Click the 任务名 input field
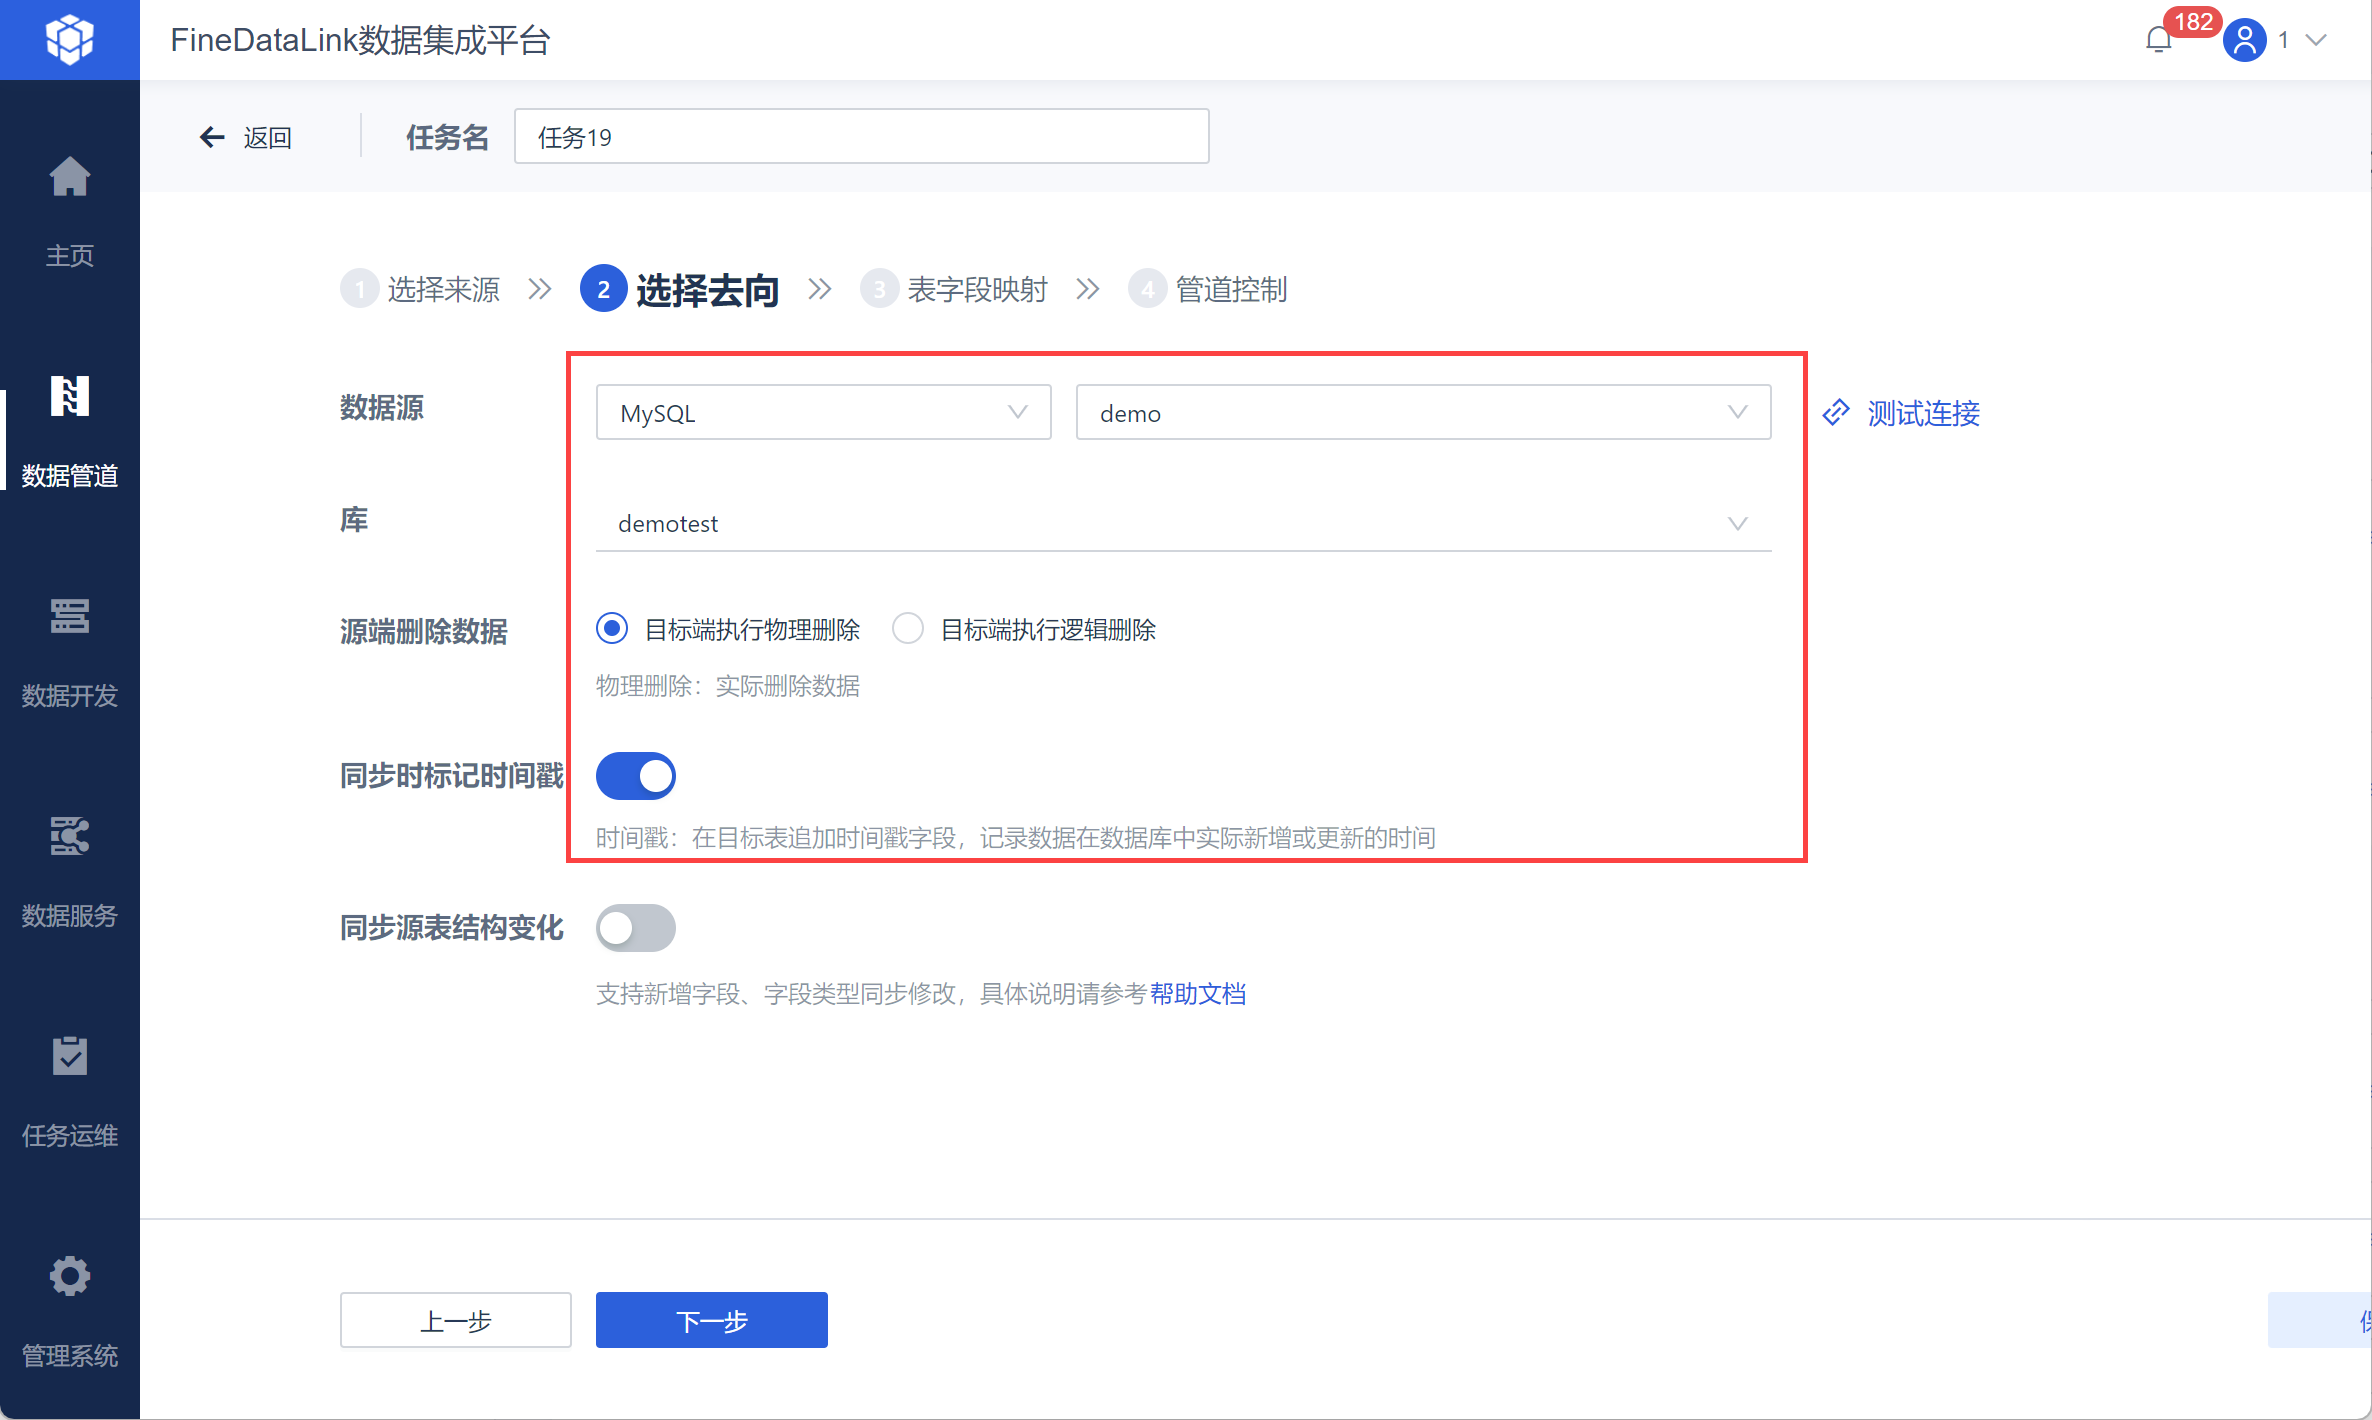The width and height of the screenshot is (2372, 1420). [x=861, y=137]
